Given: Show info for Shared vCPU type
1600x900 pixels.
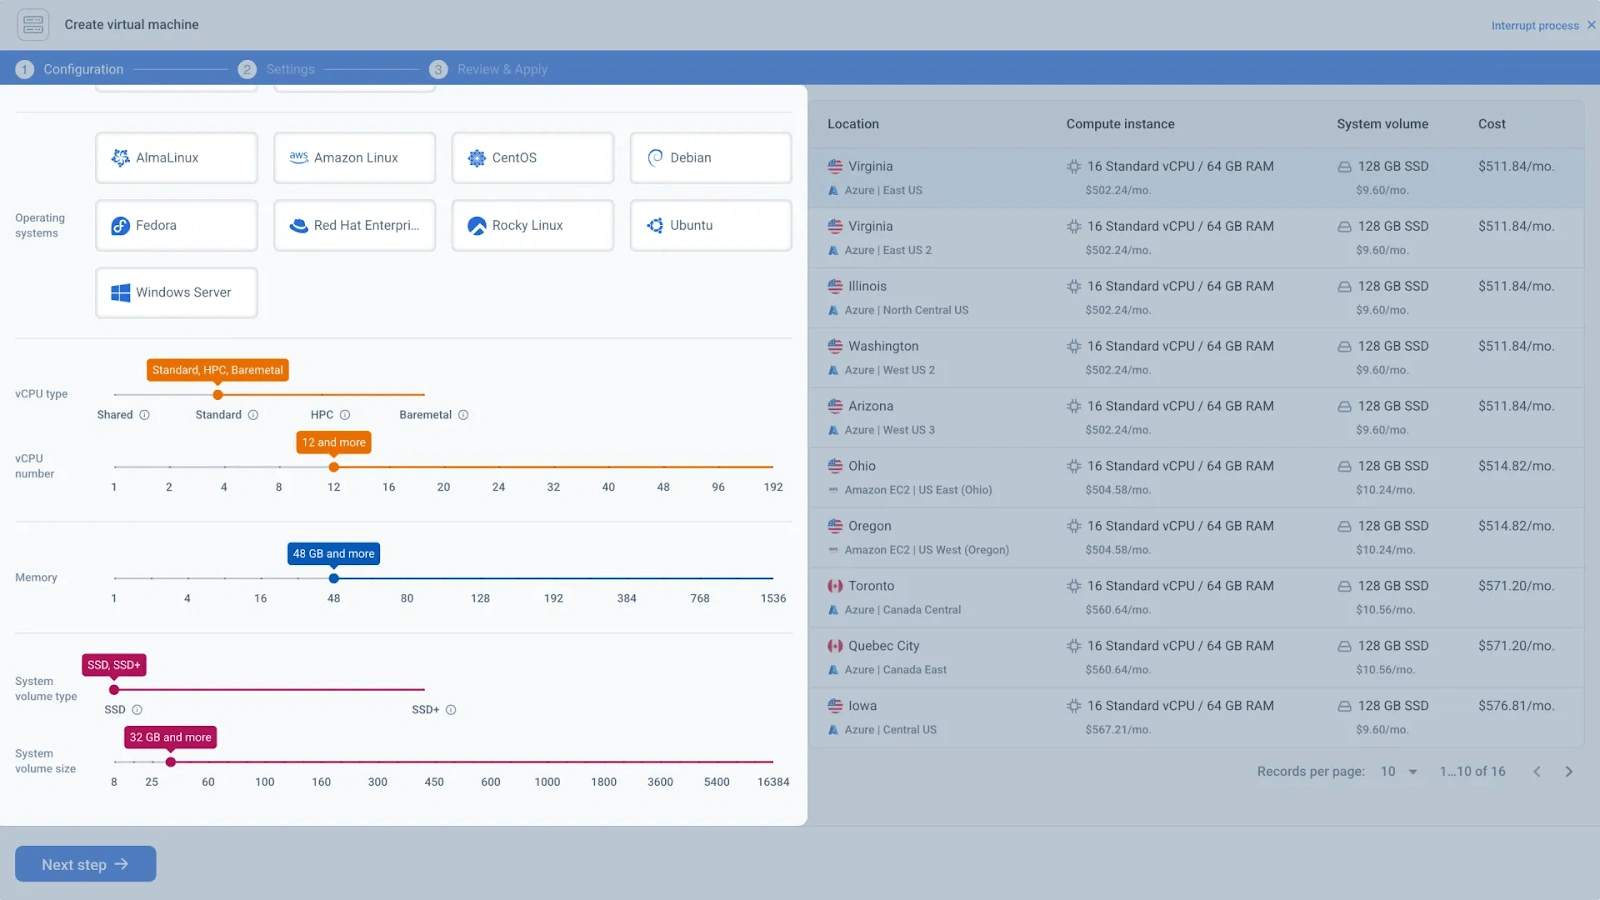Looking at the screenshot, I should pyautogui.click(x=144, y=415).
